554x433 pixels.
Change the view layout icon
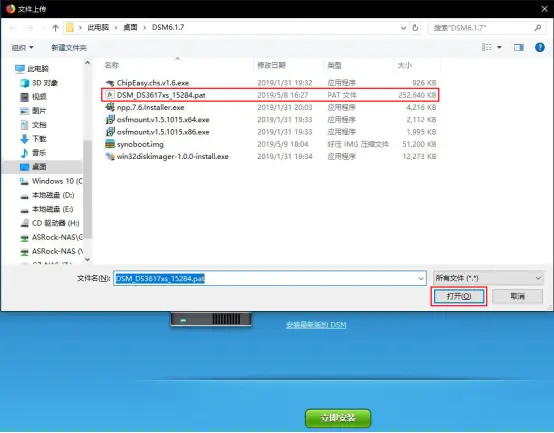click(487, 47)
